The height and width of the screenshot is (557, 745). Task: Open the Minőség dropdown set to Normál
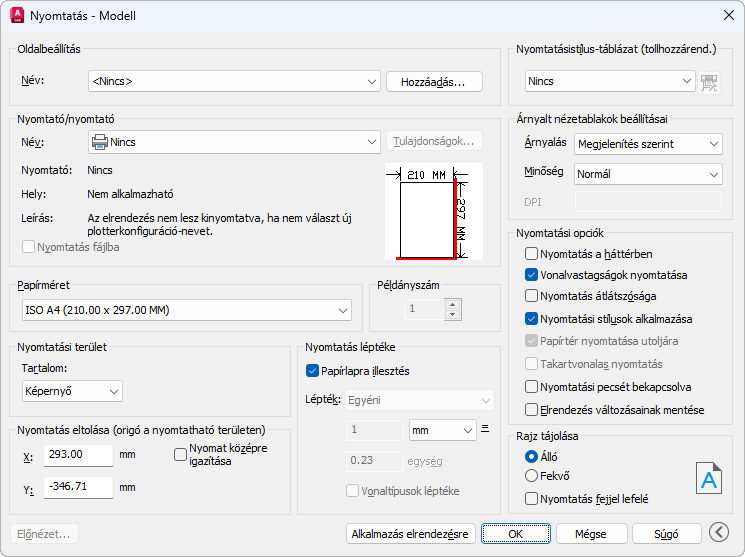648,174
